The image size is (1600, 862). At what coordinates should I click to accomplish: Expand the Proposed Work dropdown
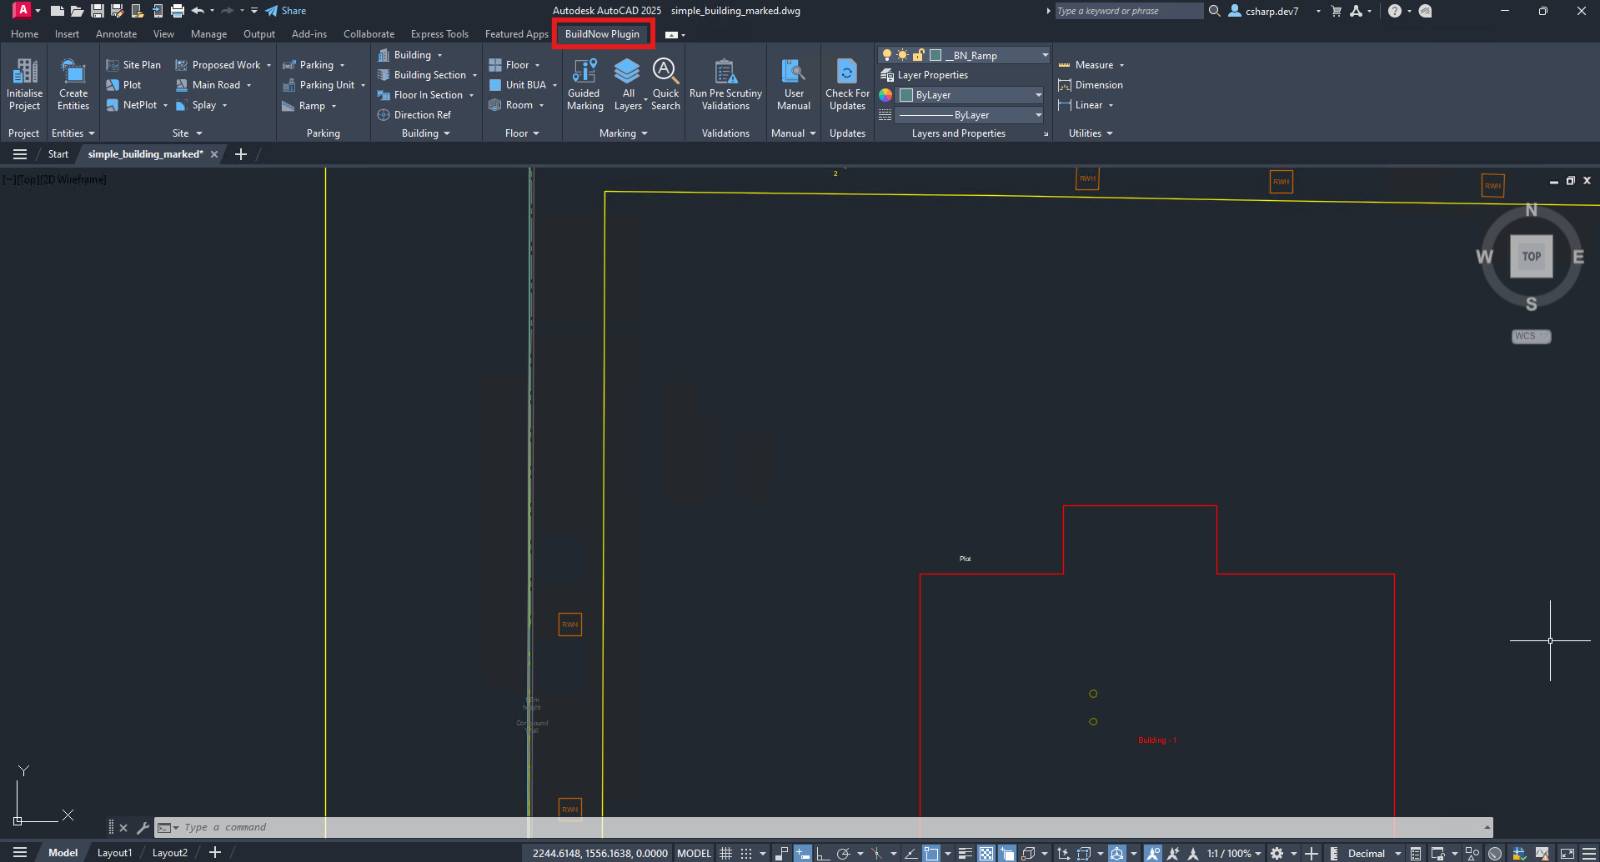(269, 65)
